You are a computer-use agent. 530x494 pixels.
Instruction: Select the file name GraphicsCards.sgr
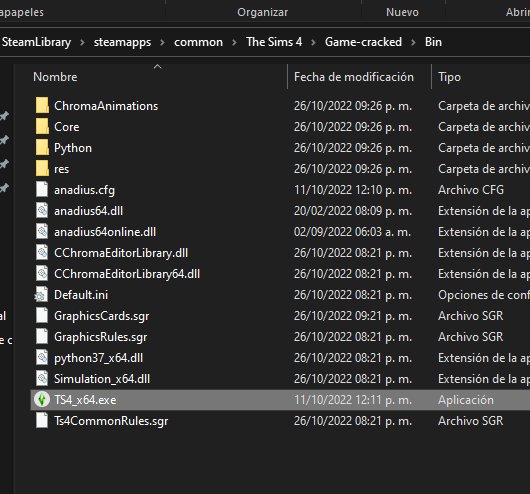point(102,316)
